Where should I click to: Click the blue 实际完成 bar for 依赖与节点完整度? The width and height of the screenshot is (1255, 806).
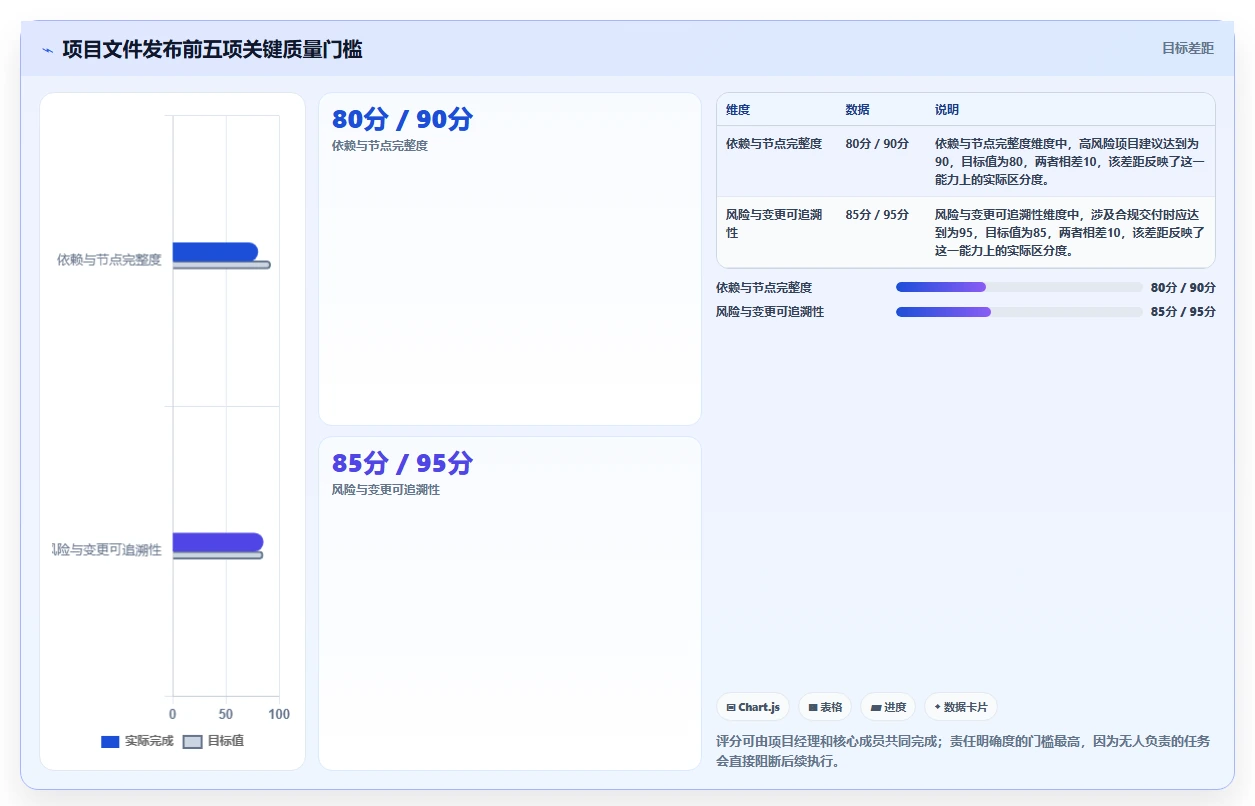pos(215,251)
